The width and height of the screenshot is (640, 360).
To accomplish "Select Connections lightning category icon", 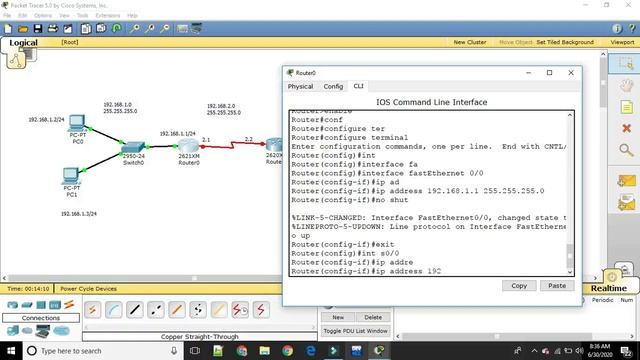I will pos(69,304).
